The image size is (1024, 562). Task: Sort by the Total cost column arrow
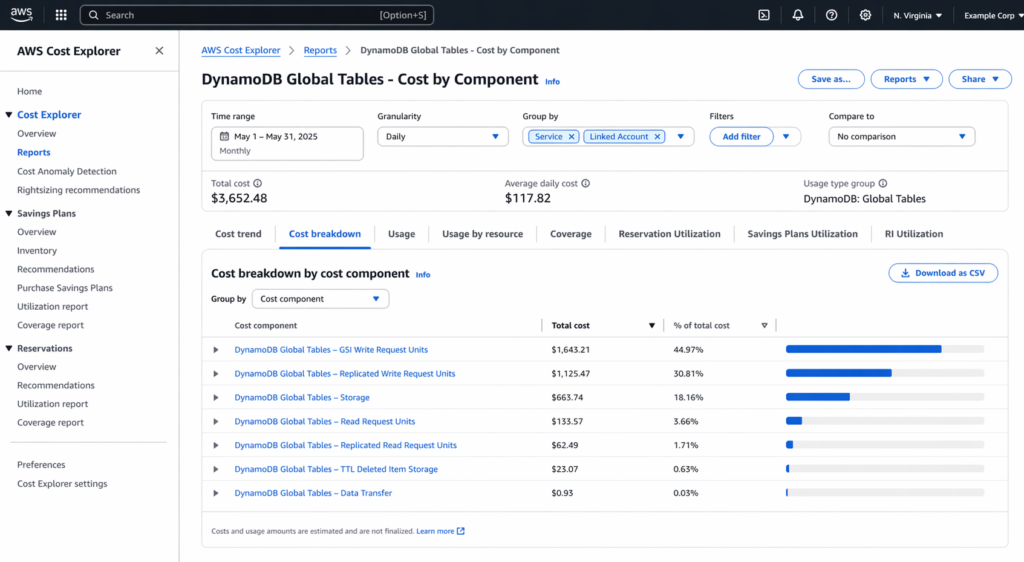click(652, 326)
